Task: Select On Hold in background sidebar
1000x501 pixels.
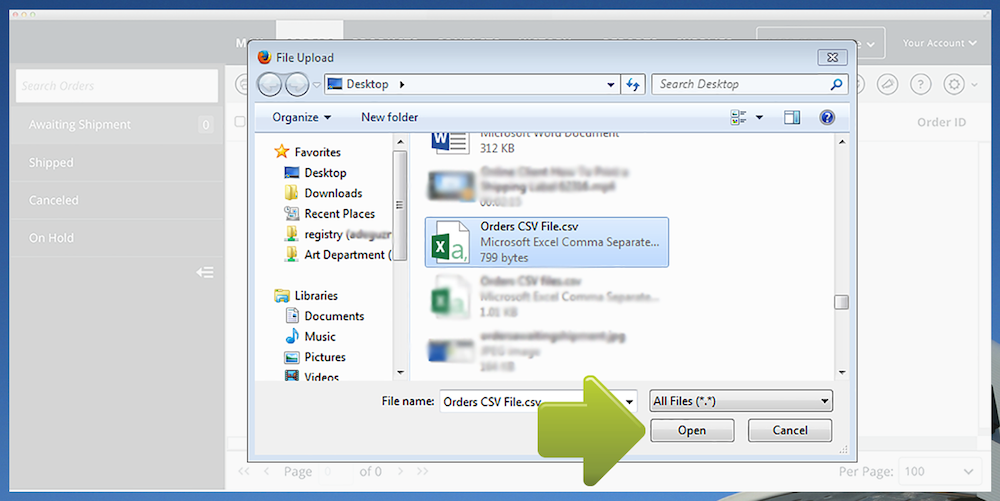Action: 117,238
